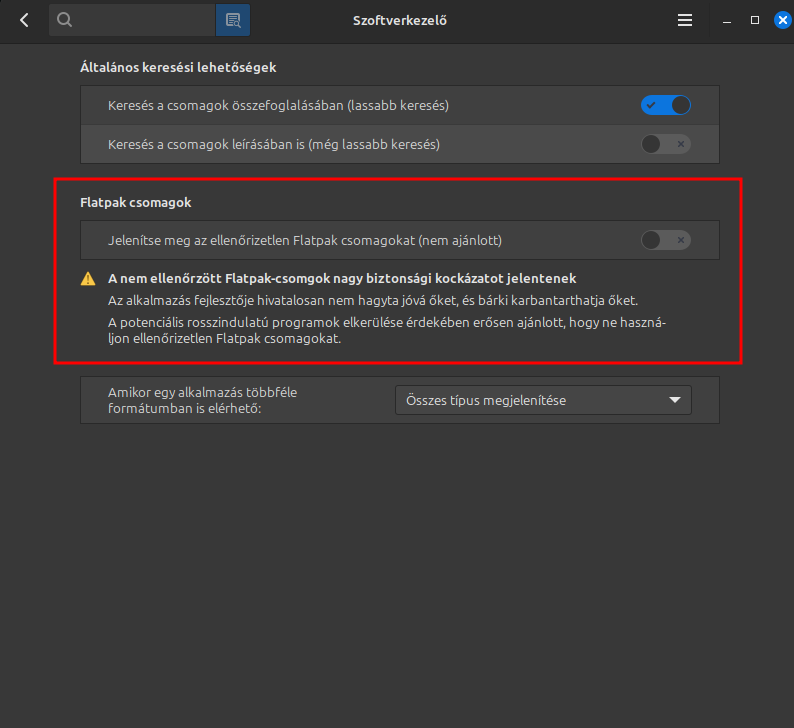
Task: Open the 'Összes típus megjelenítése' dropdown
Action: (x=543, y=400)
